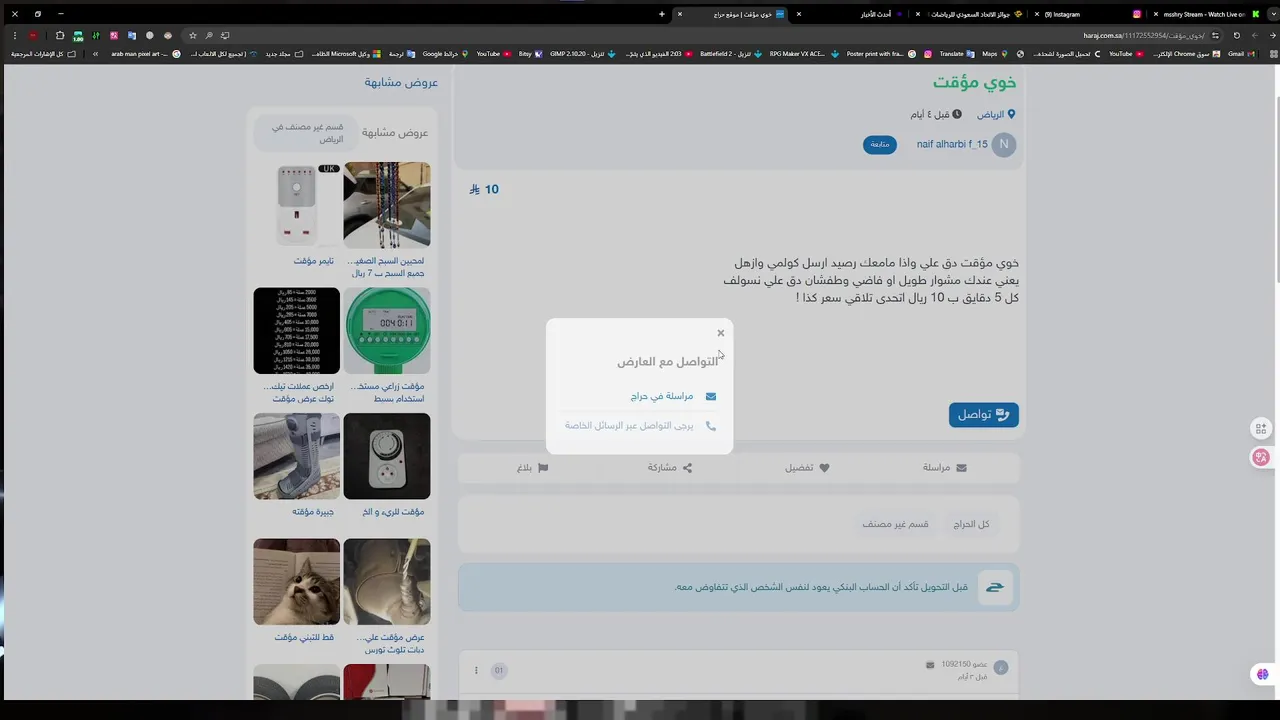1280x720 pixels.
Task: Open seller profile naif alharbi f_15
Action: pyautogui.click(x=952, y=144)
